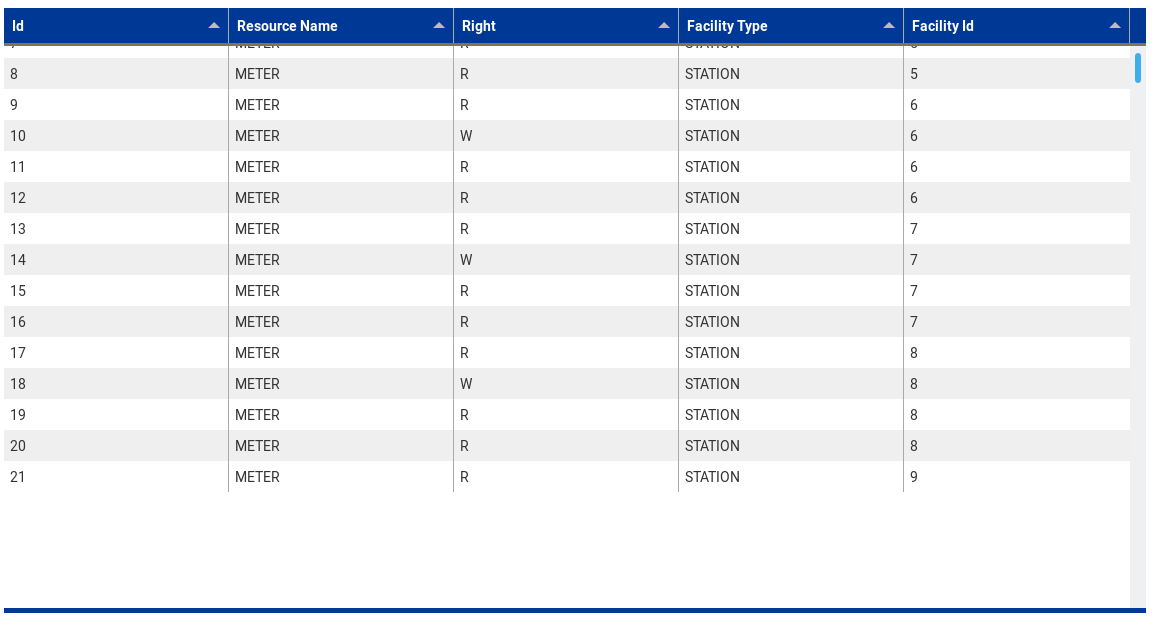Click METER in row 20
This screenshot has height=620, width=1155.
pyautogui.click(x=257, y=445)
